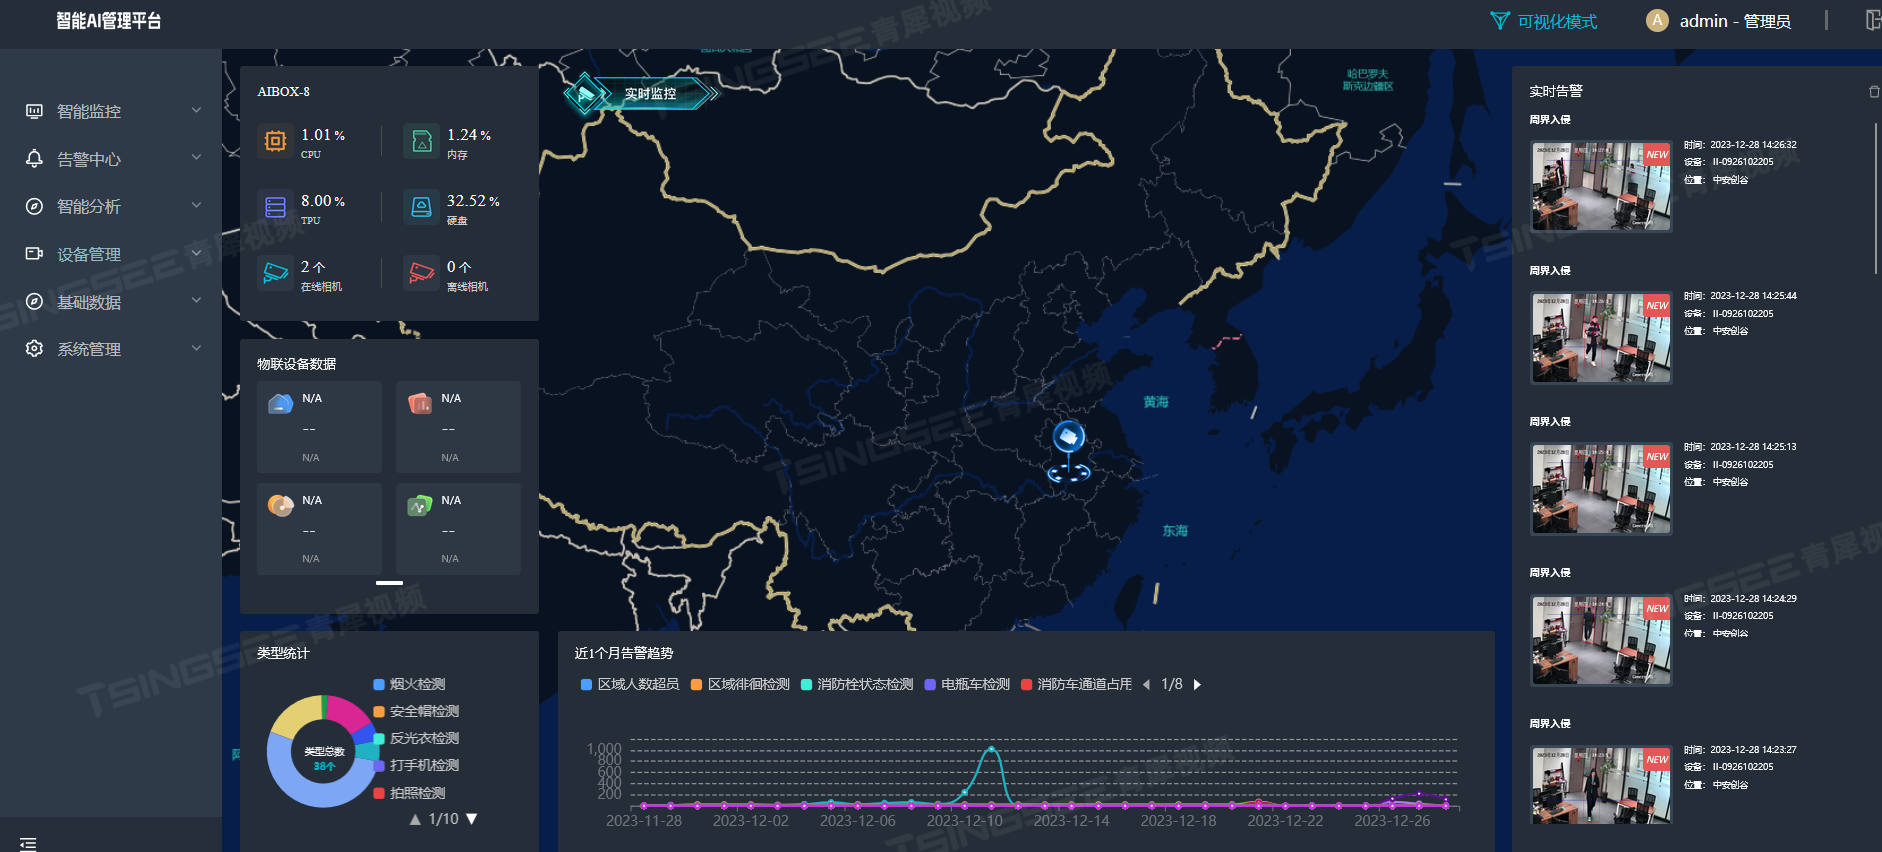This screenshot has width=1882, height=852.
Task: Click the device location marker on map
Action: 1069,450
